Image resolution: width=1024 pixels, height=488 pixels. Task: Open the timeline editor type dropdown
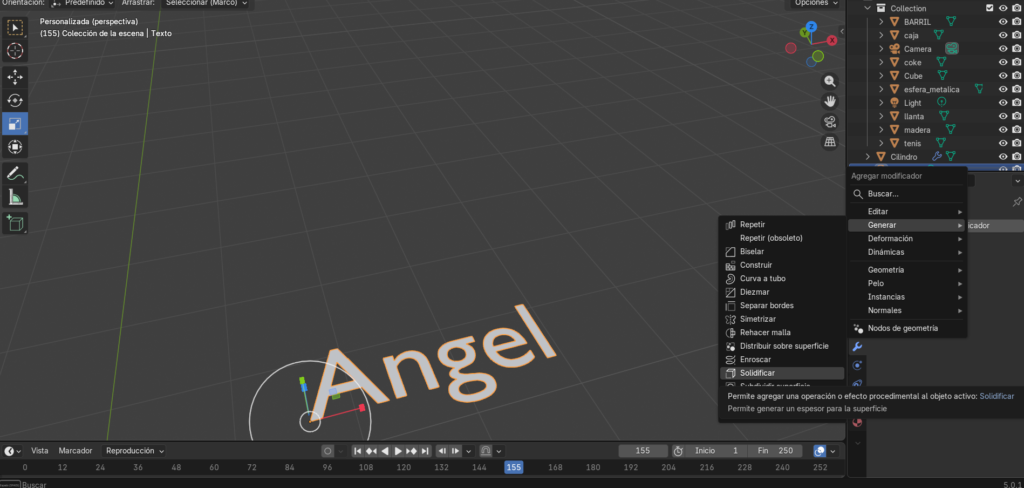(x=12, y=451)
